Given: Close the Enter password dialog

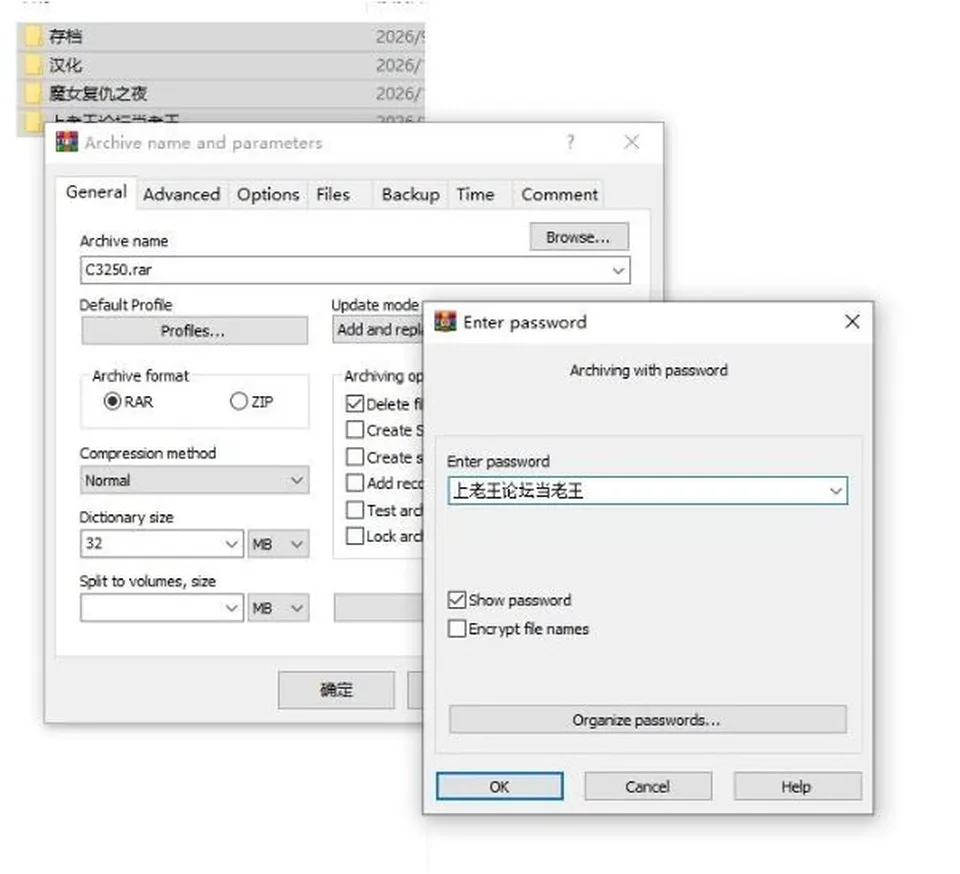Looking at the screenshot, I should click(852, 321).
